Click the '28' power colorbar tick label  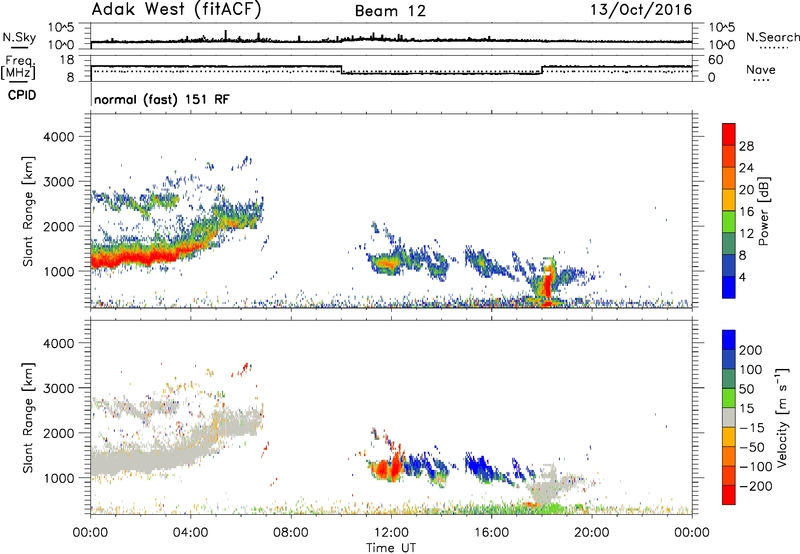[x=746, y=146]
